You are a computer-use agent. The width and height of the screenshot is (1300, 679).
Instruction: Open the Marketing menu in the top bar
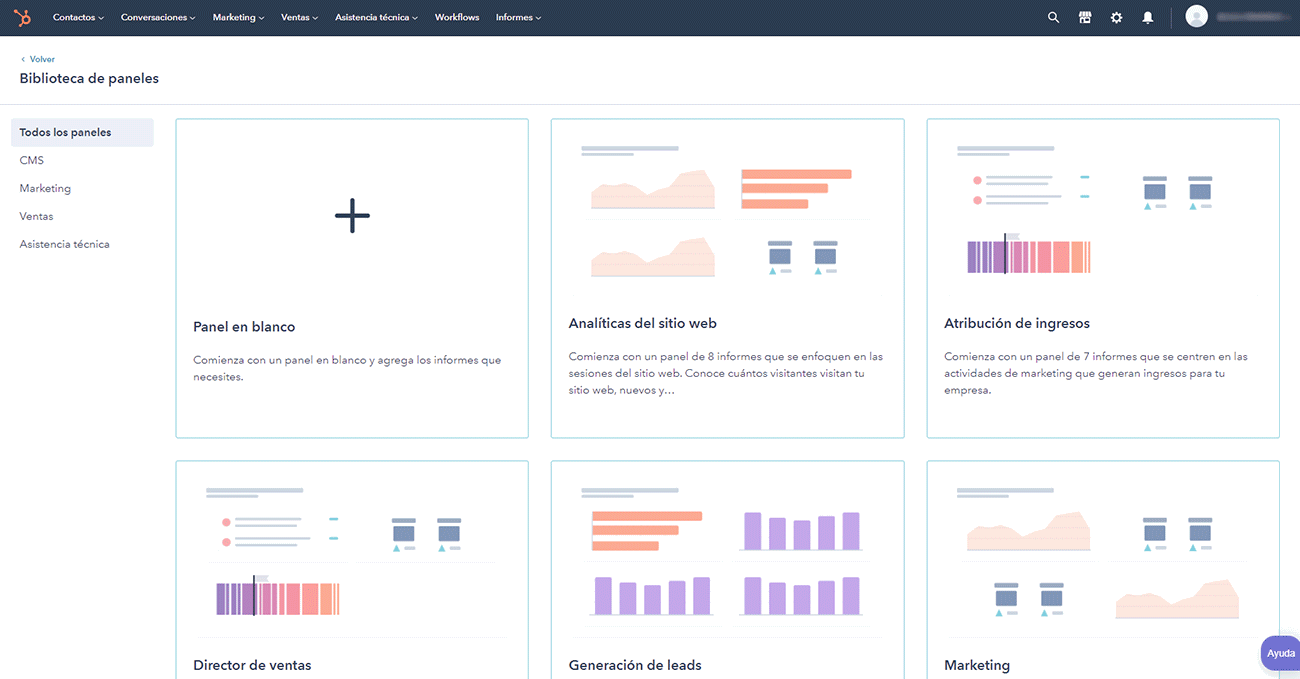(x=238, y=17)
